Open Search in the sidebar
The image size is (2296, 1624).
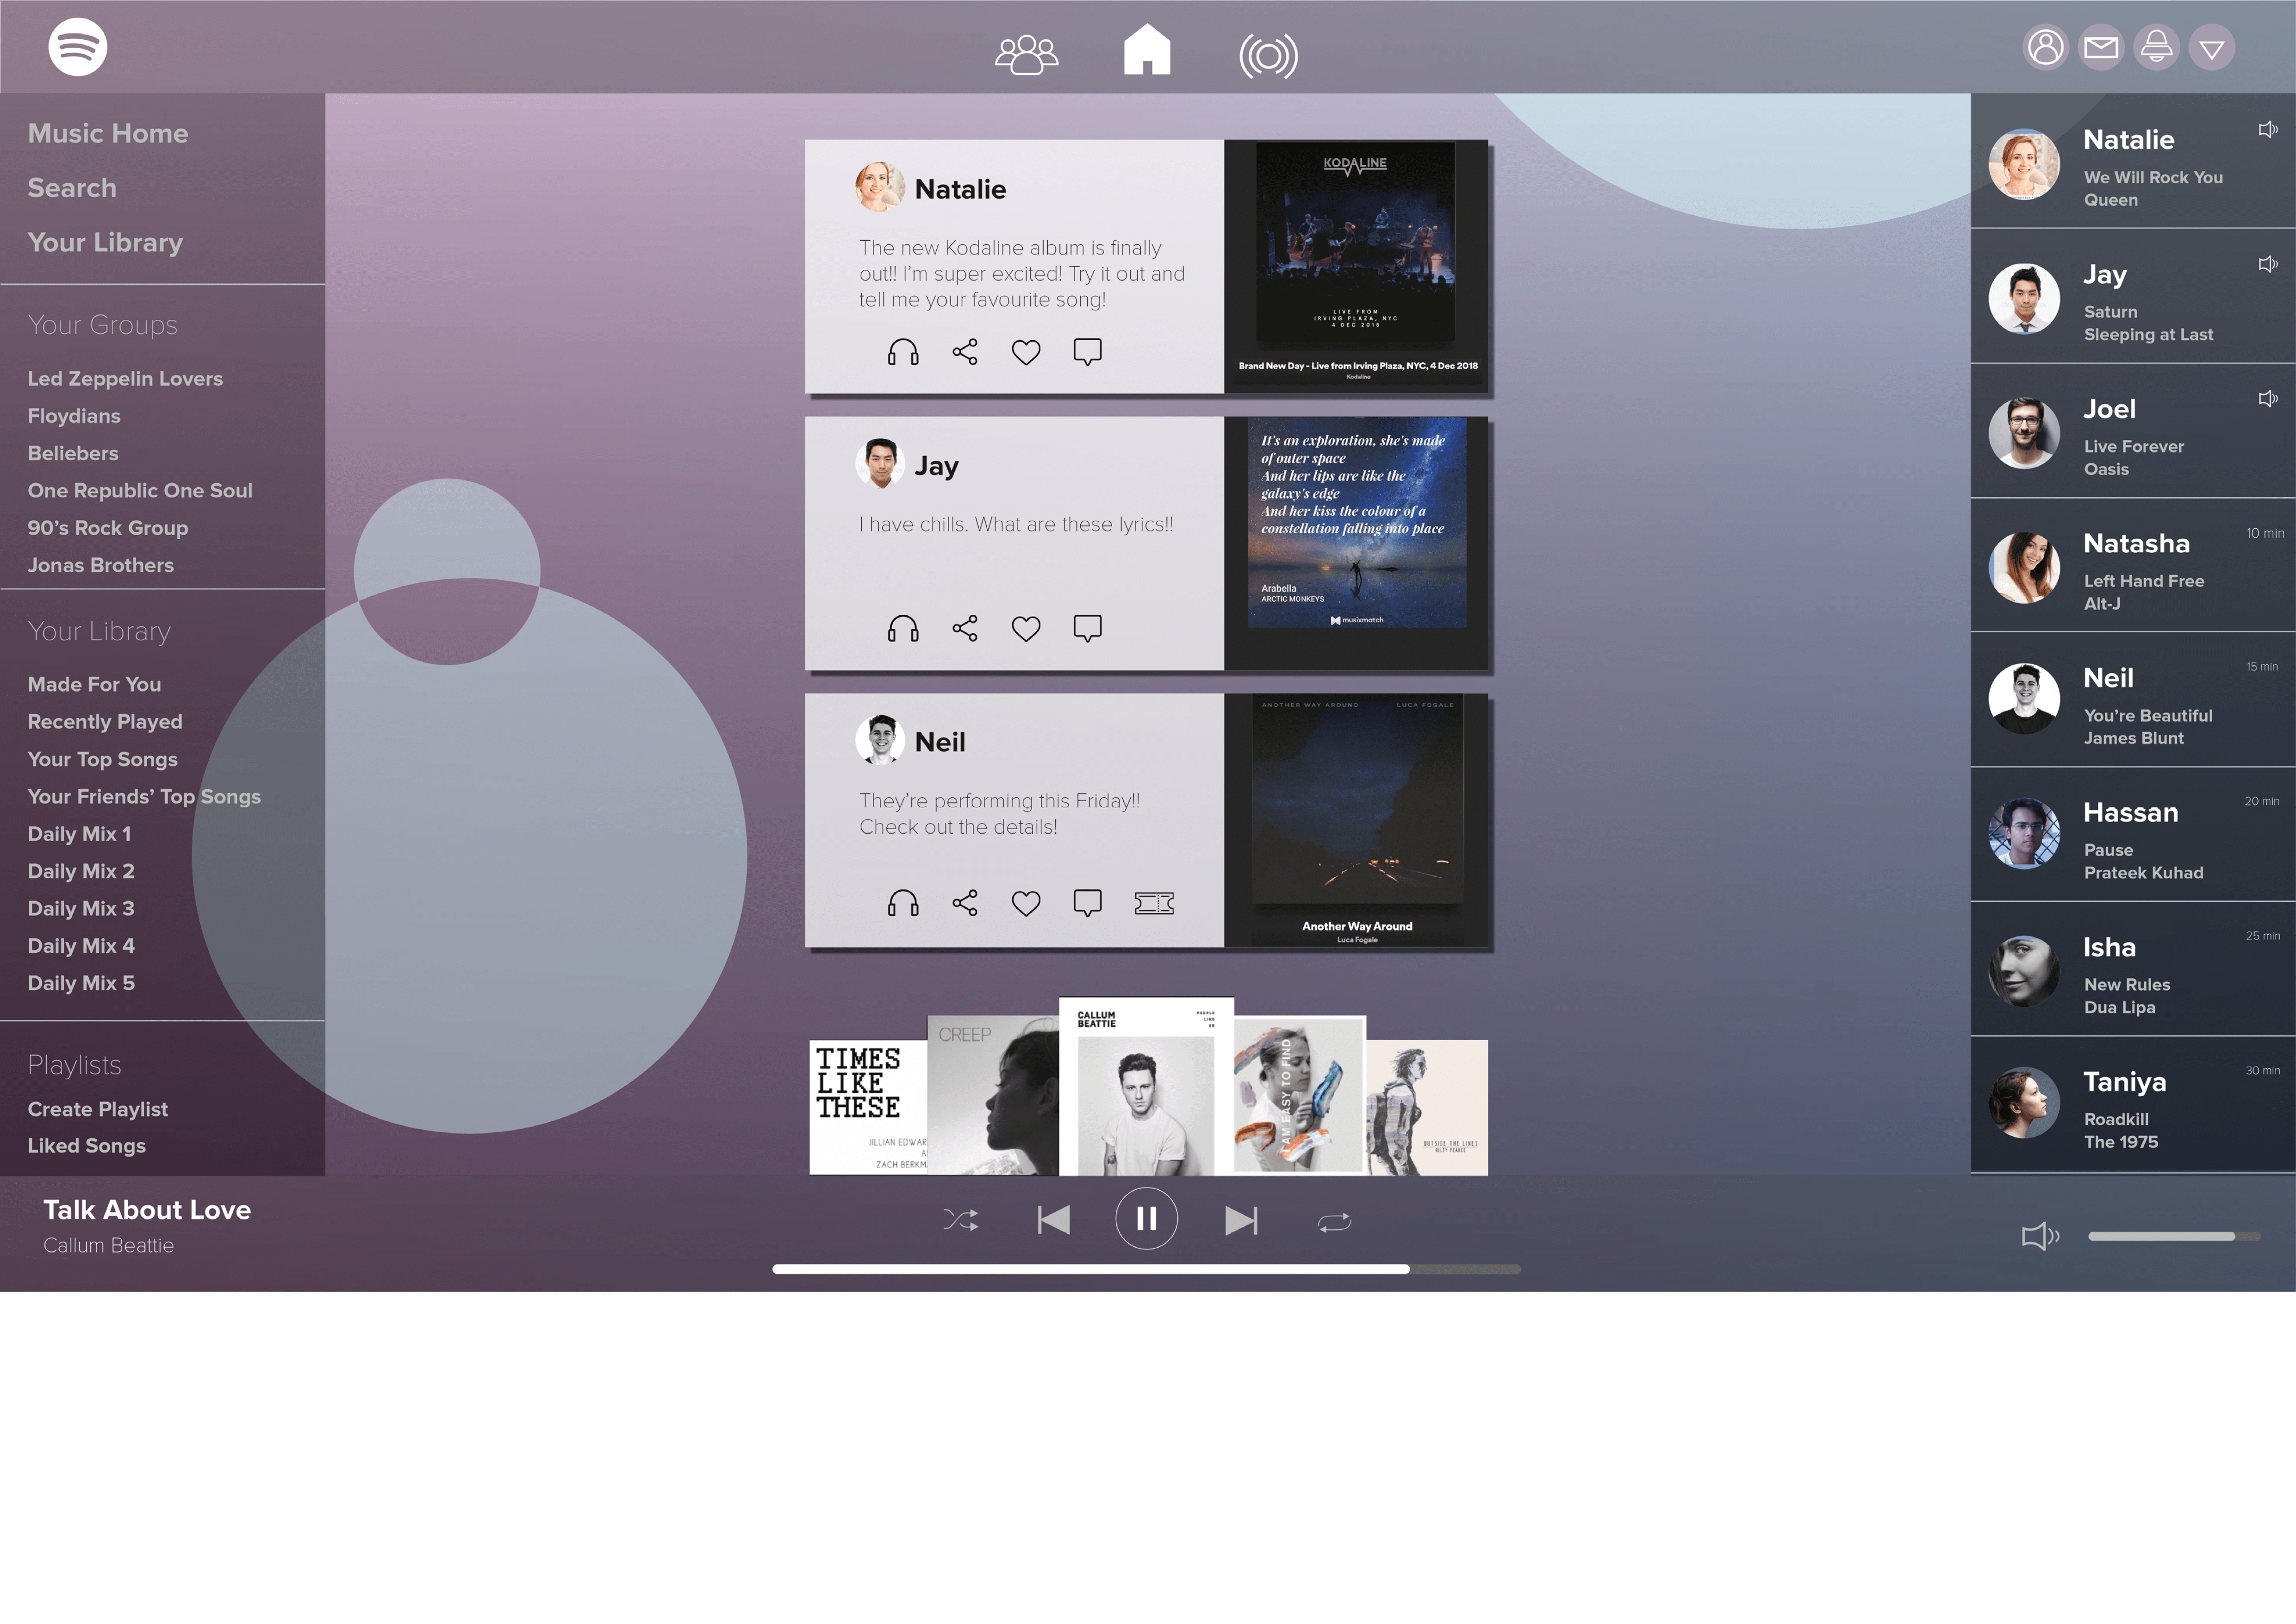pyautogui.click(x=72, y=188)
